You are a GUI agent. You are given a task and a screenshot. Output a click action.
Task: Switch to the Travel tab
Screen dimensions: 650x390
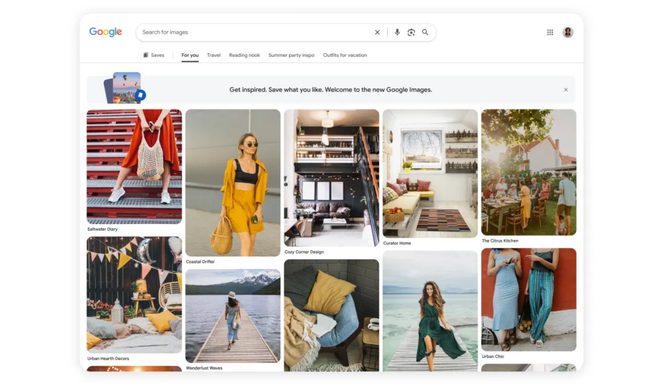click(214, 55)
